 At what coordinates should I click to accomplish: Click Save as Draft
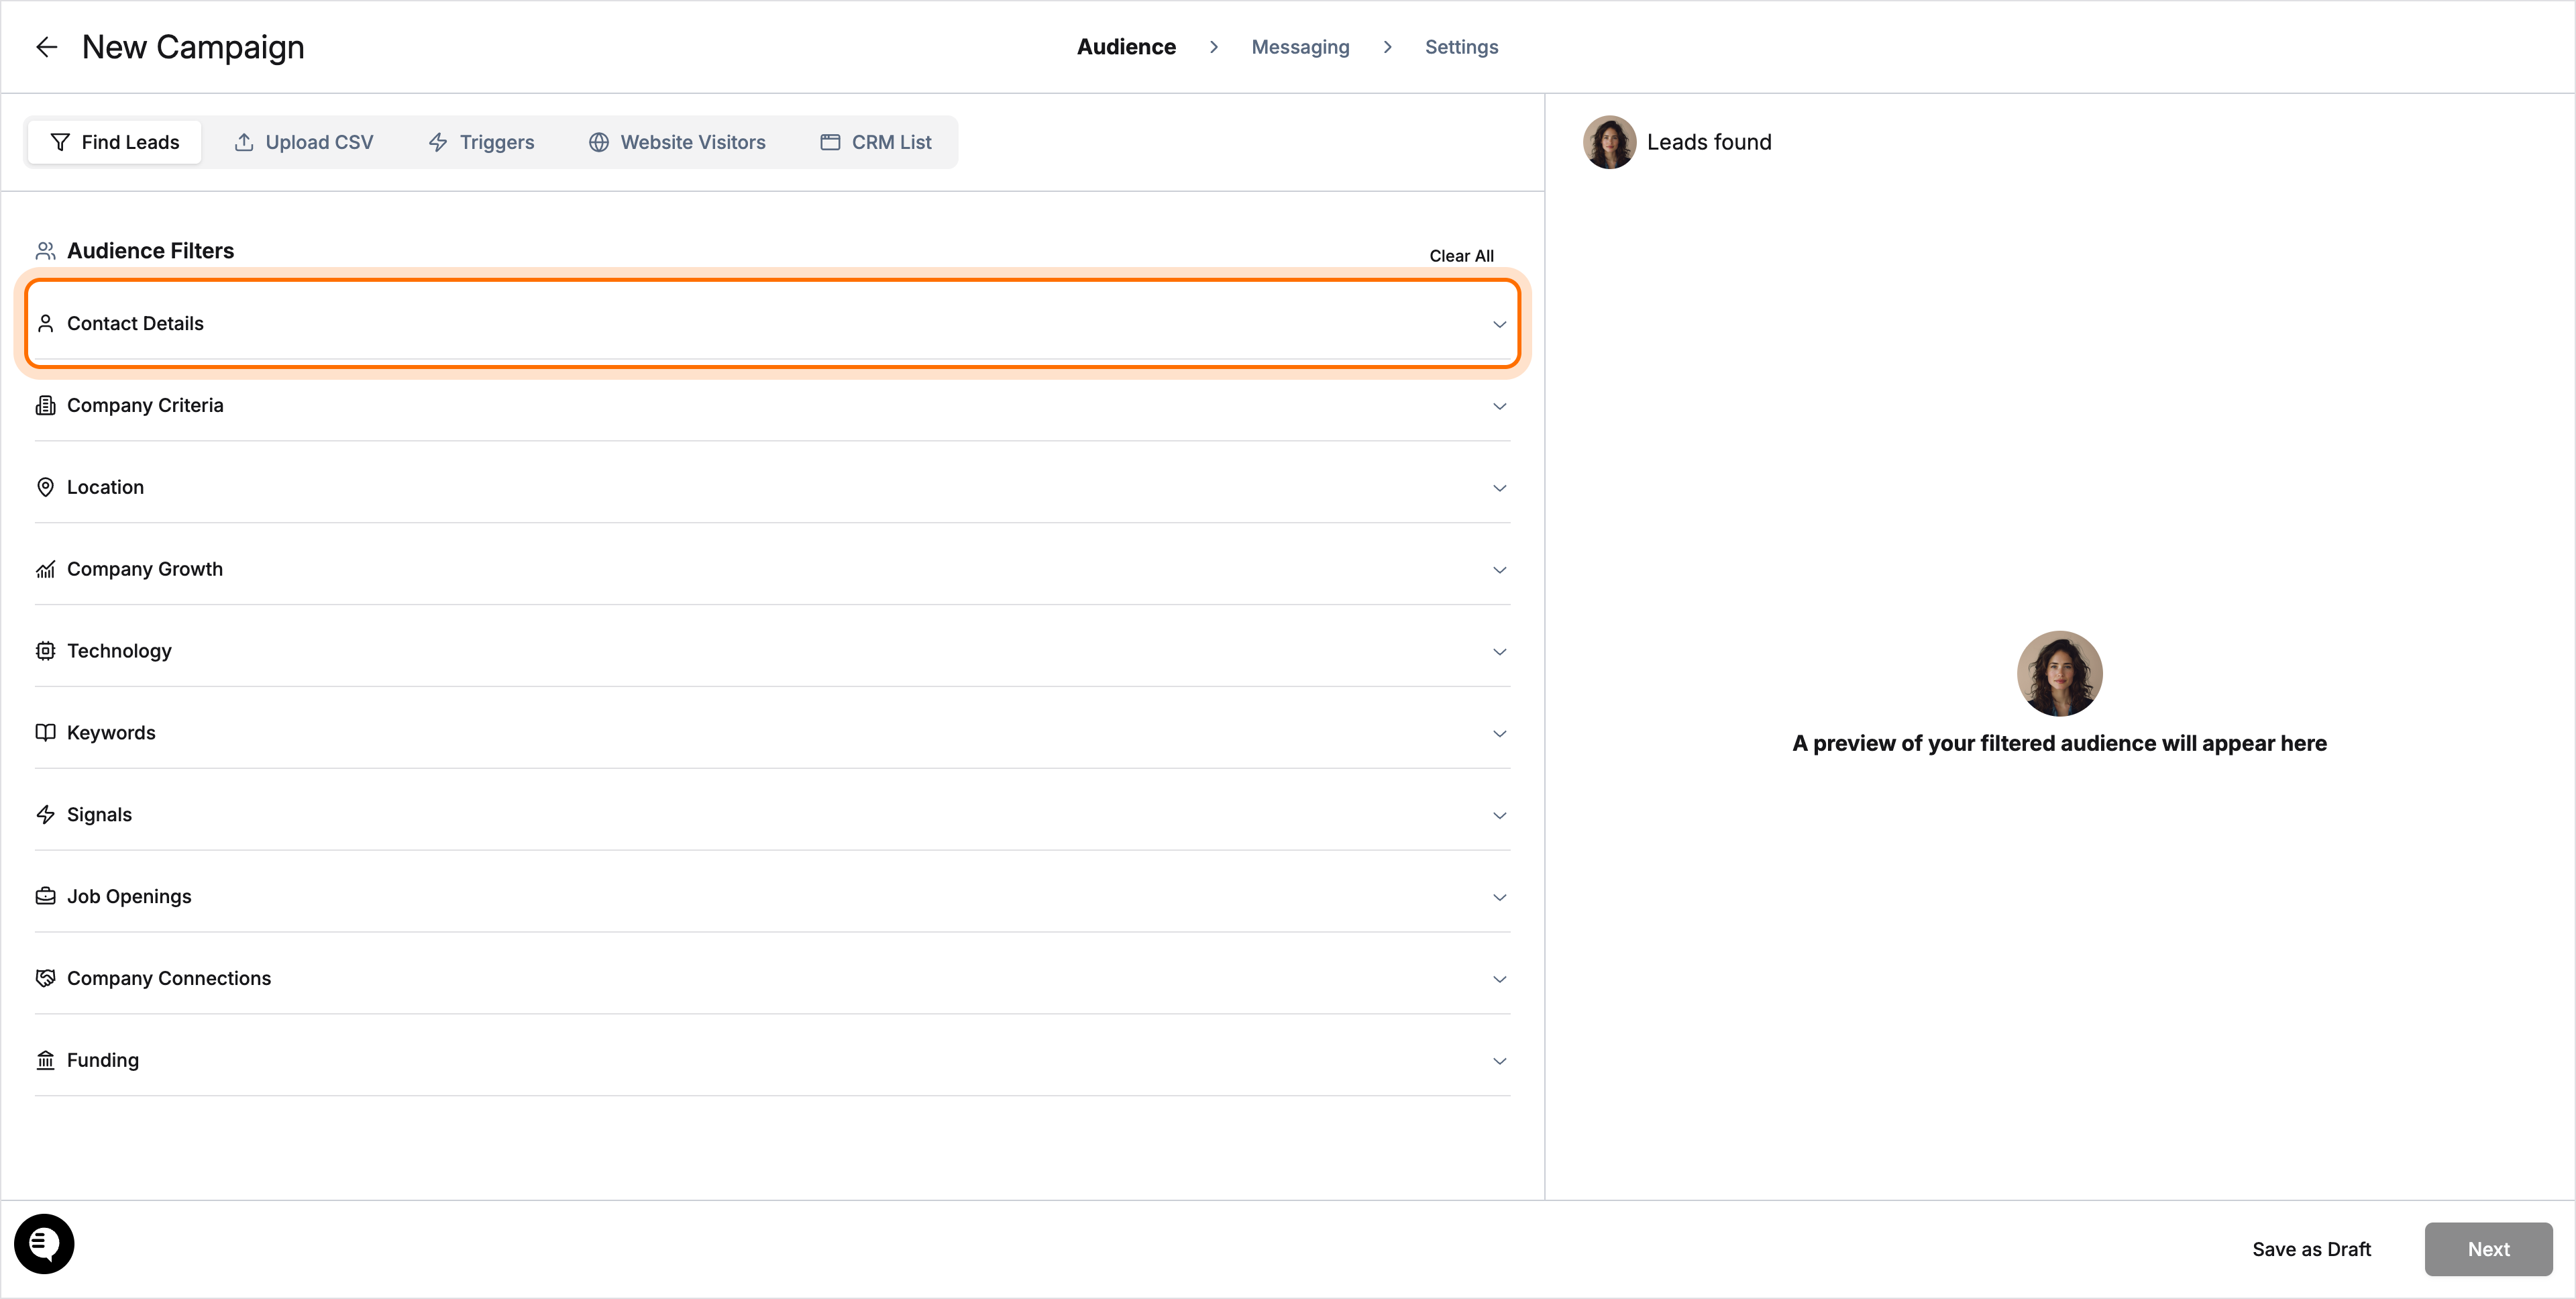tap(2311, 1249)
